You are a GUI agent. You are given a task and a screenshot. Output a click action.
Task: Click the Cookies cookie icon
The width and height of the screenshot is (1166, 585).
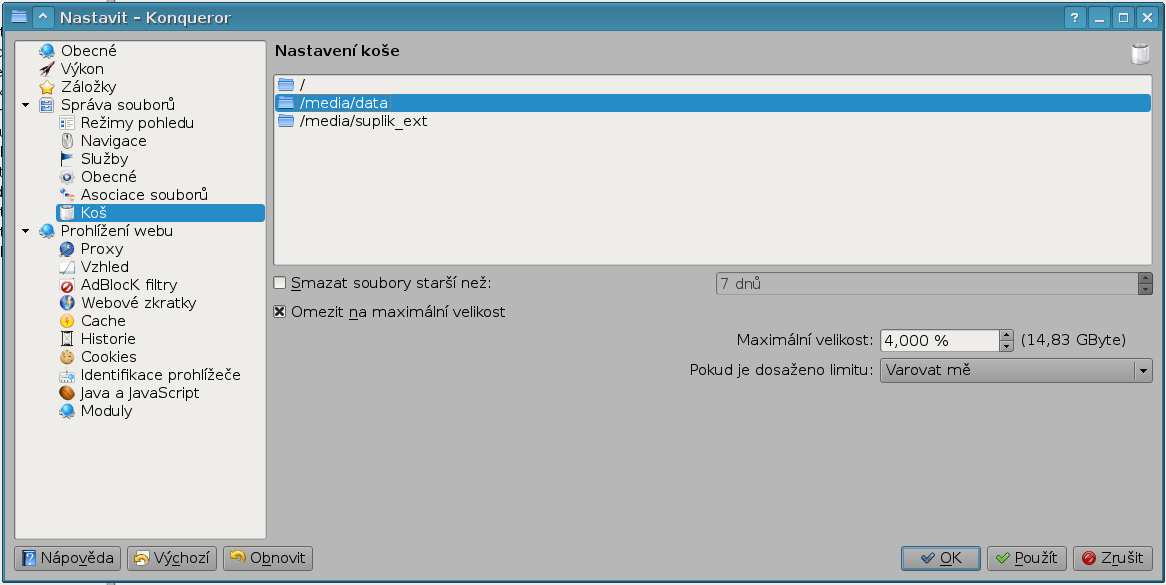click(x=67, y=357)
